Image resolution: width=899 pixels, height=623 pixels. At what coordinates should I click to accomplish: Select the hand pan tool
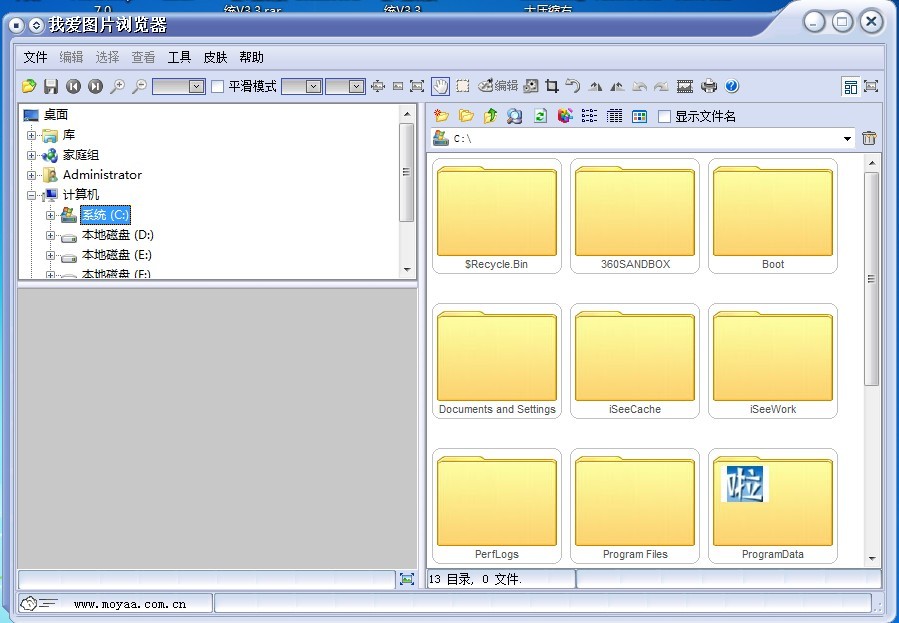click(440, 87)
